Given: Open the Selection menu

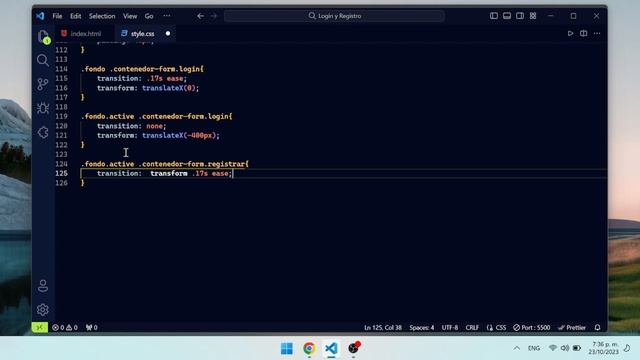Looking at the screenshot, I should 102,16.
